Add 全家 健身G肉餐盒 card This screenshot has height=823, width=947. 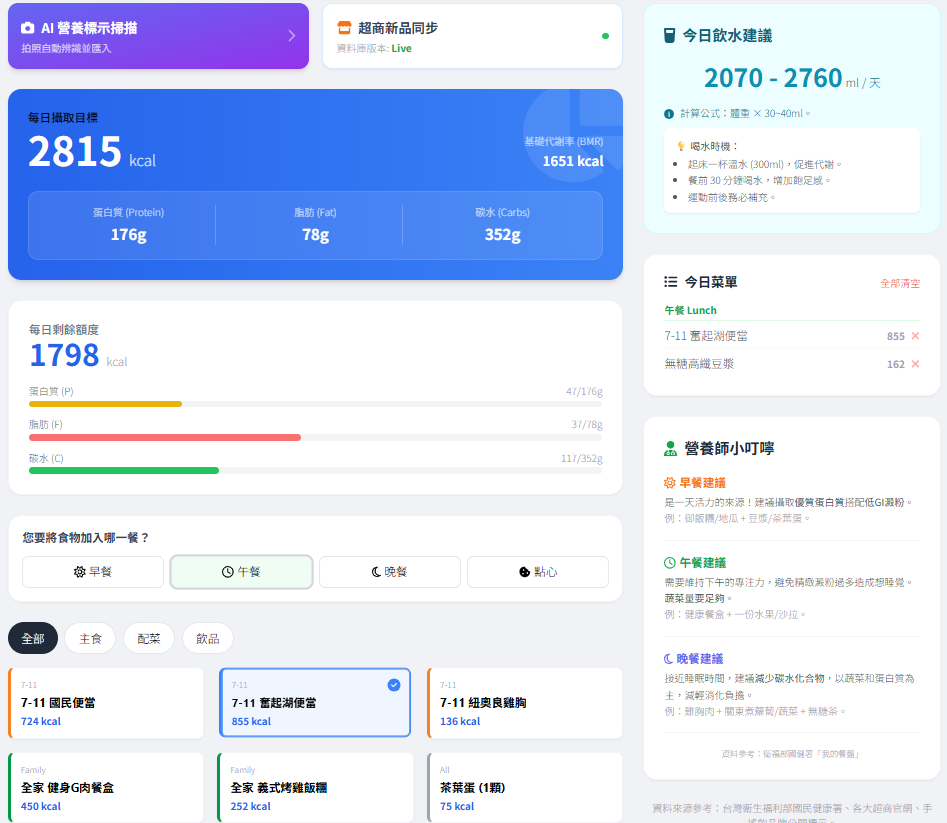(x=106, y=787)
